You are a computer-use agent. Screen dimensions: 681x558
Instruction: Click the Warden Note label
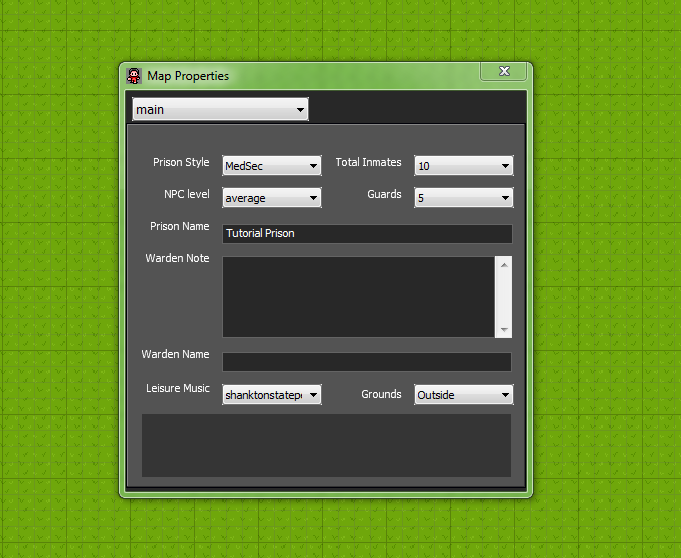(x=177, y=259)
